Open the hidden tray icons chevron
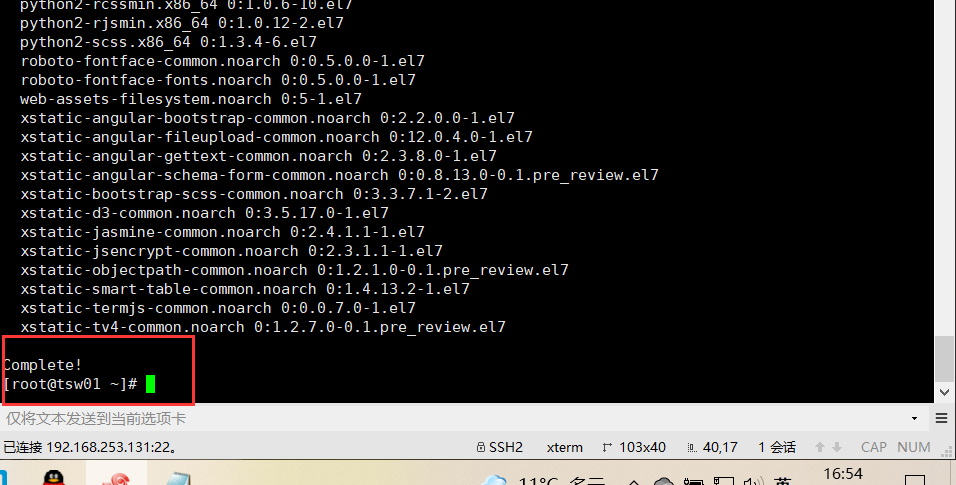Image resolution: width=956 pixels, height=485 pixels. pyautogui.click(x=633, y=481)
